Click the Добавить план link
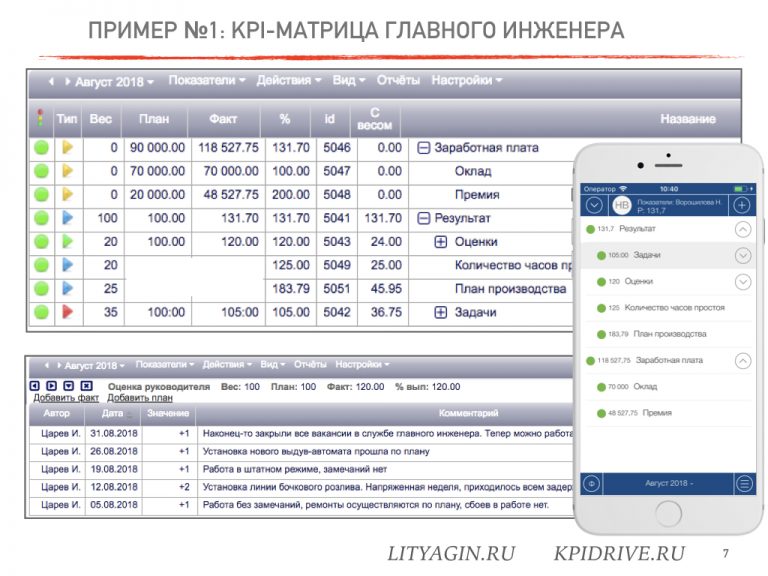The width and height of the screenshot is (768, 576). pos(140,398)
